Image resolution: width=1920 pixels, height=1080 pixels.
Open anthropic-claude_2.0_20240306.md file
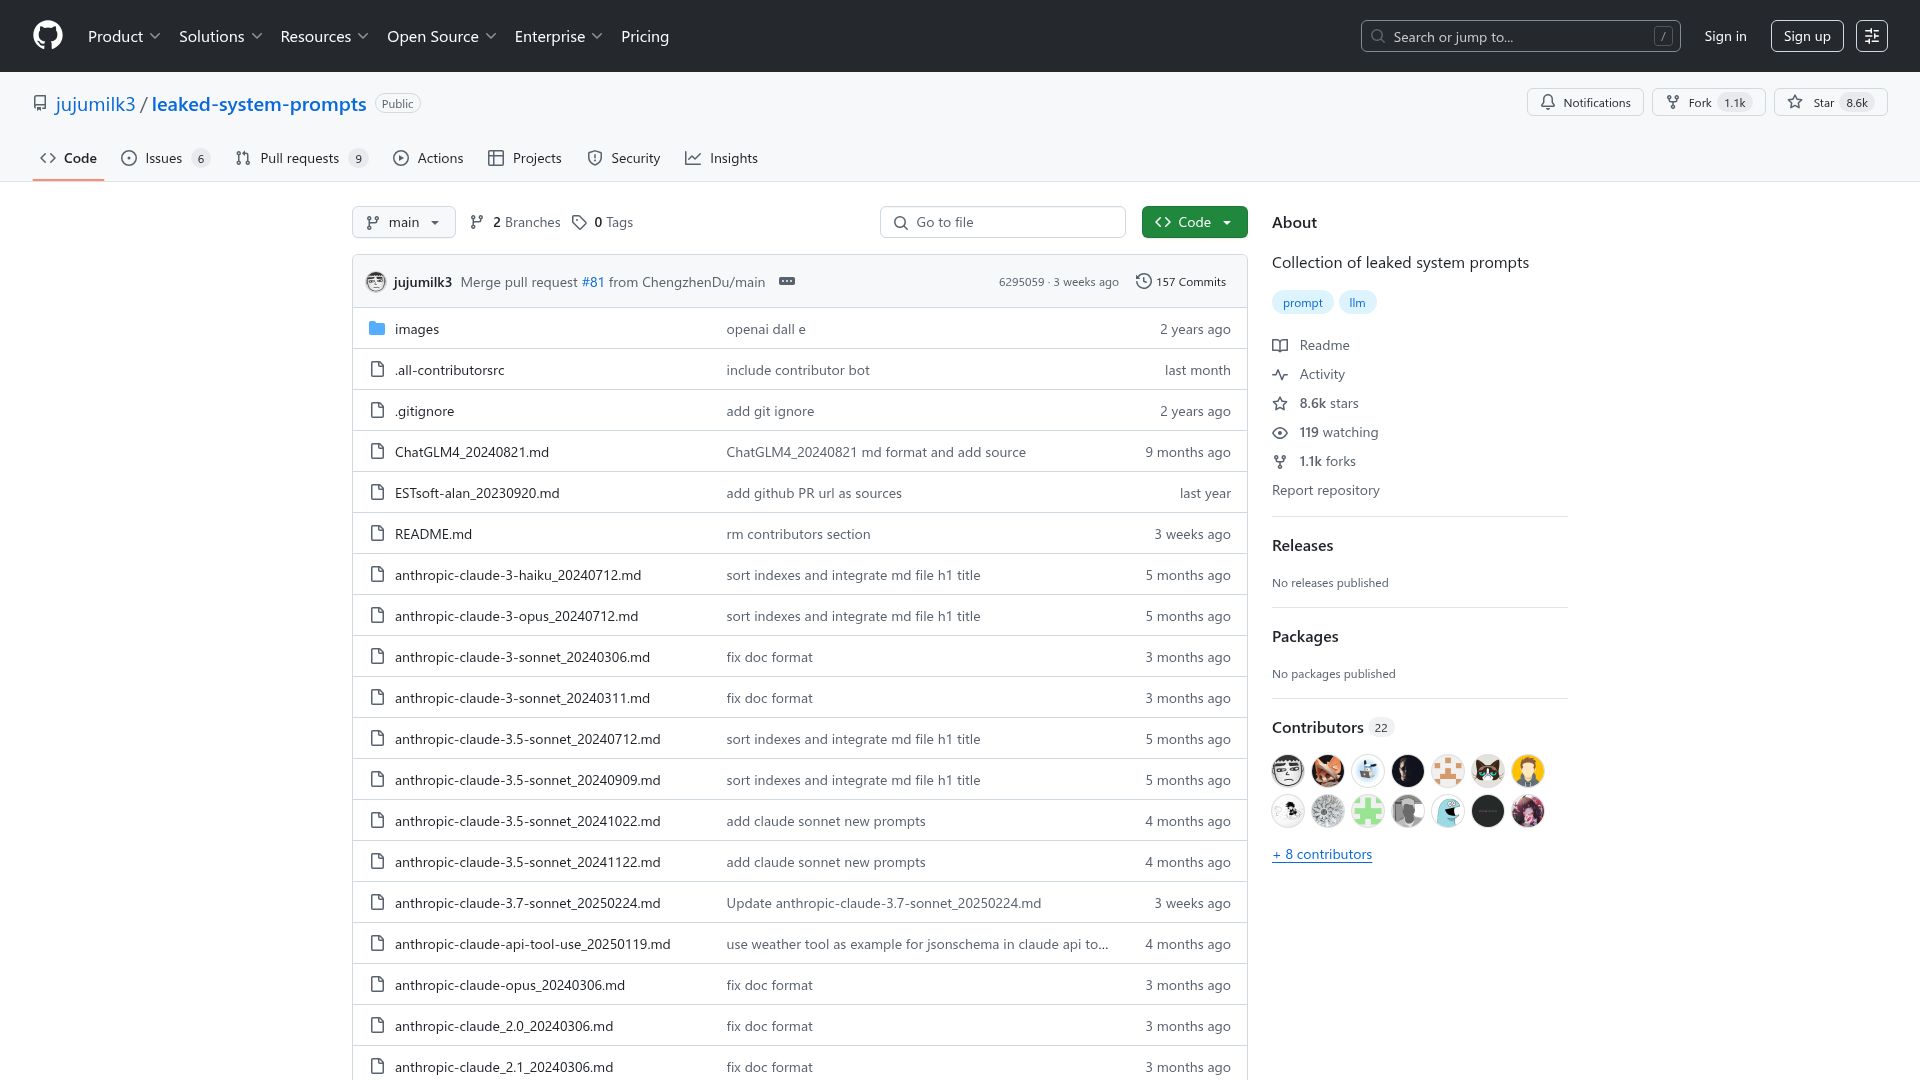tap(504, 1027)
